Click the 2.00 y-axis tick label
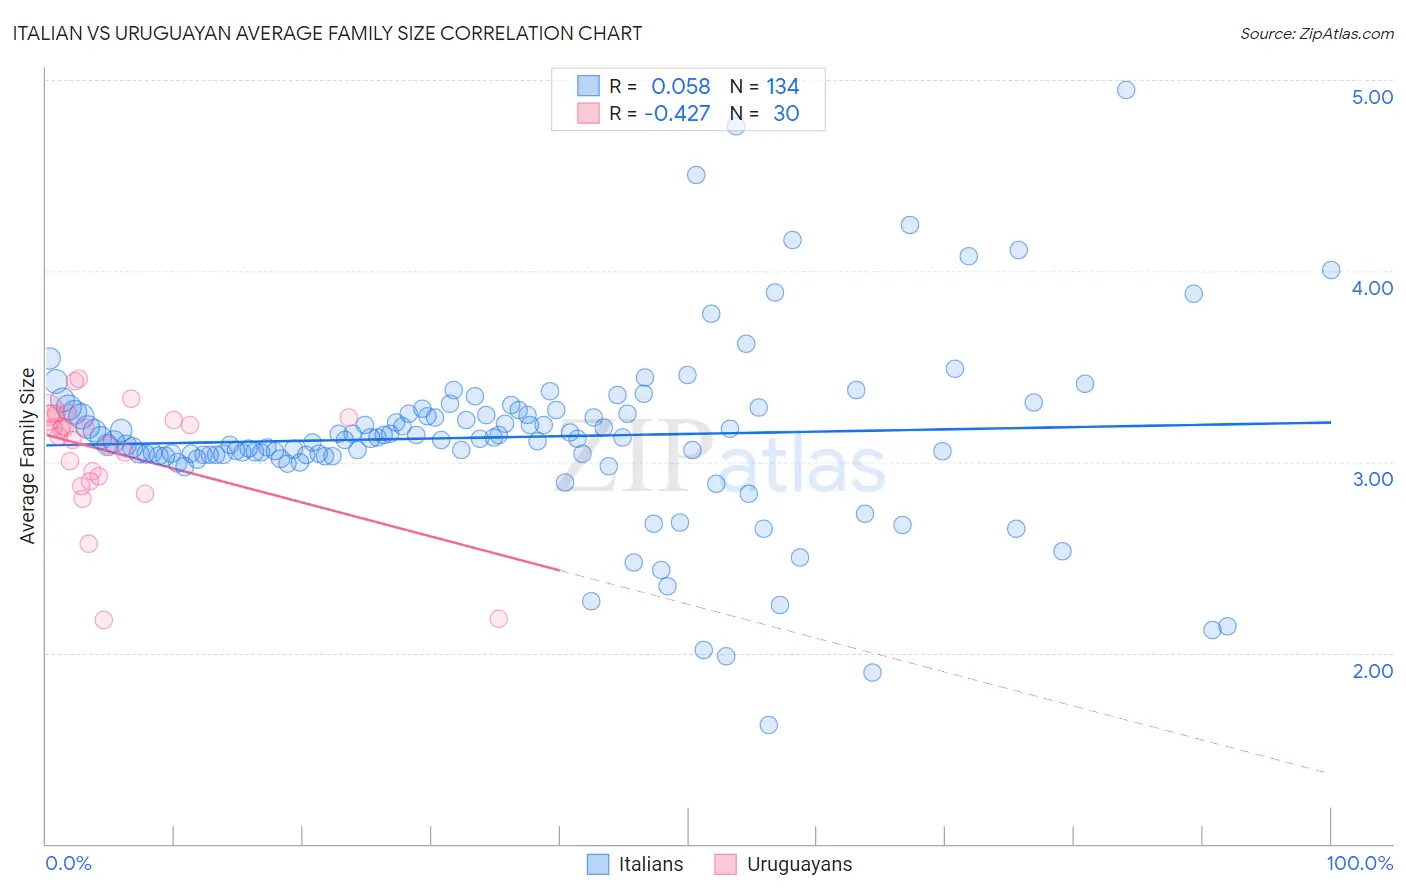Viewport: 1406px width, 892px height. (x=1372, y=671)
